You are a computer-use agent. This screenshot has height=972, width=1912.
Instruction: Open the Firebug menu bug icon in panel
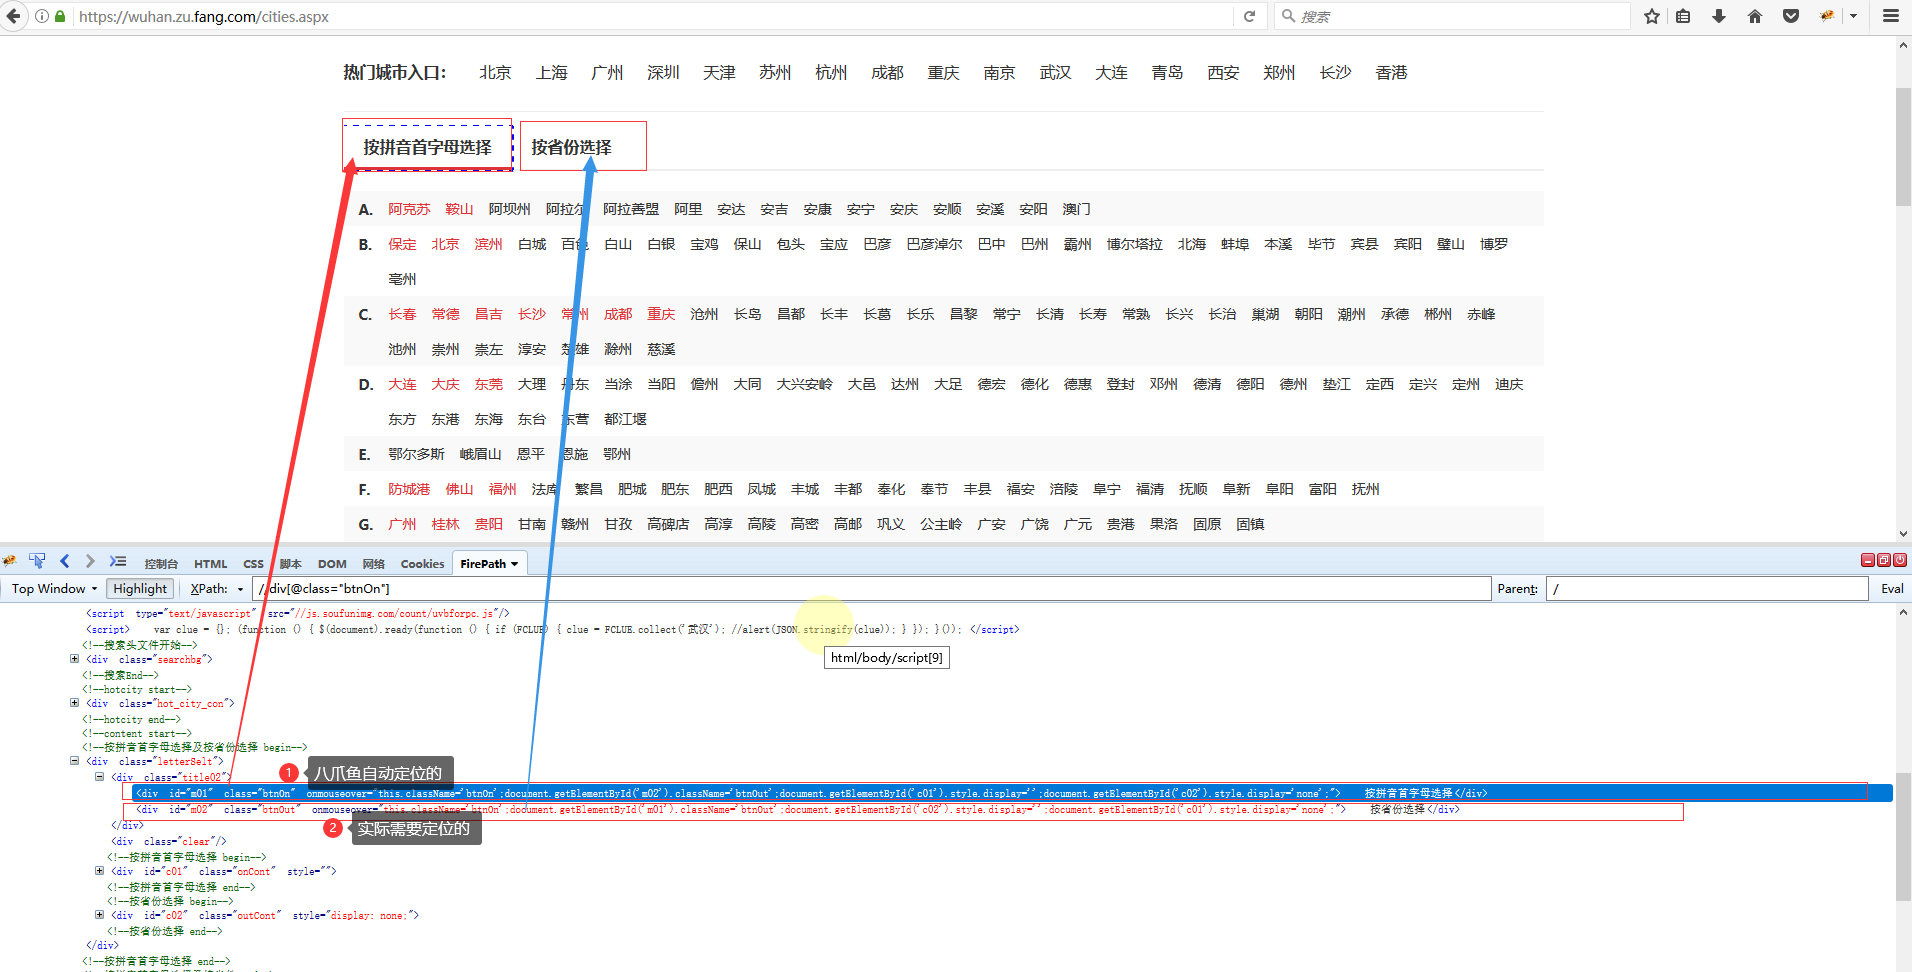[x=10, y=561]
